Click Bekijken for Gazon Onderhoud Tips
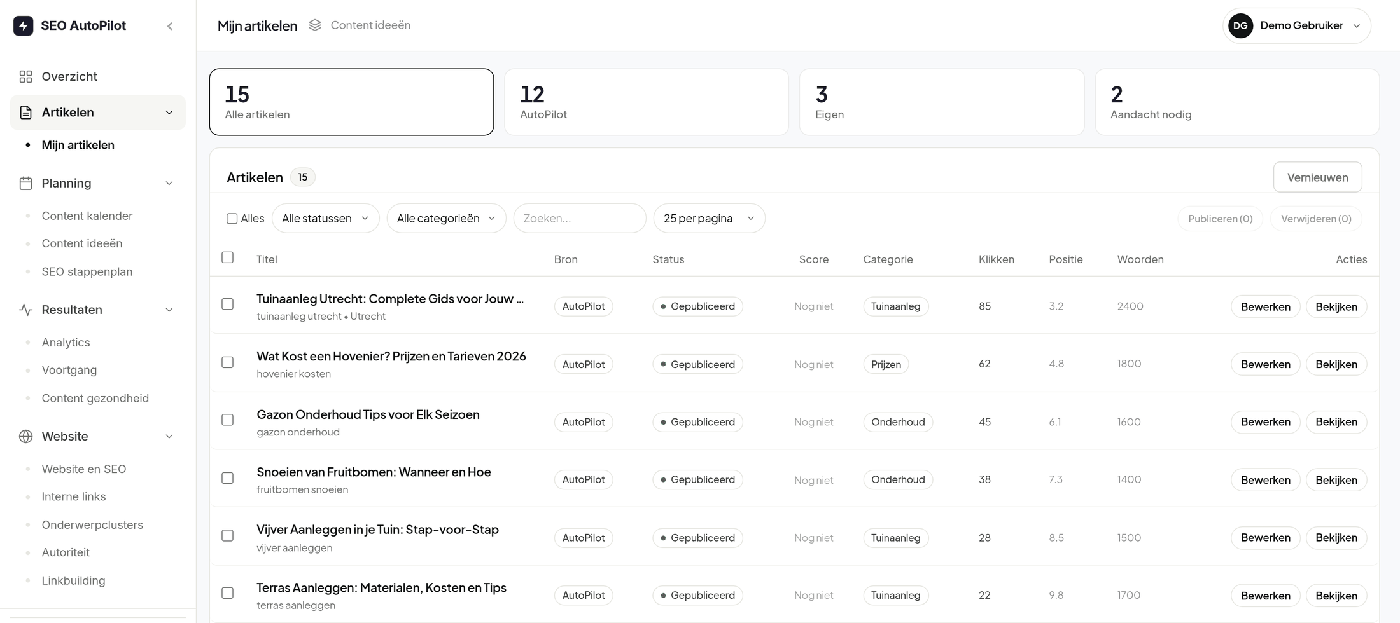This screenshot has width=1400, height=623. coord(1336,422)
